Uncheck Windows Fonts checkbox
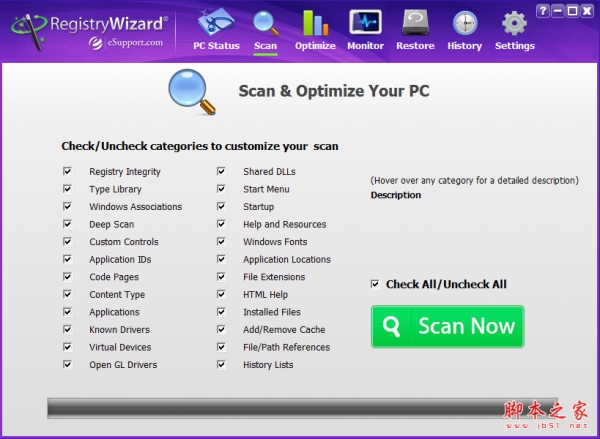 tap(222, 242)
